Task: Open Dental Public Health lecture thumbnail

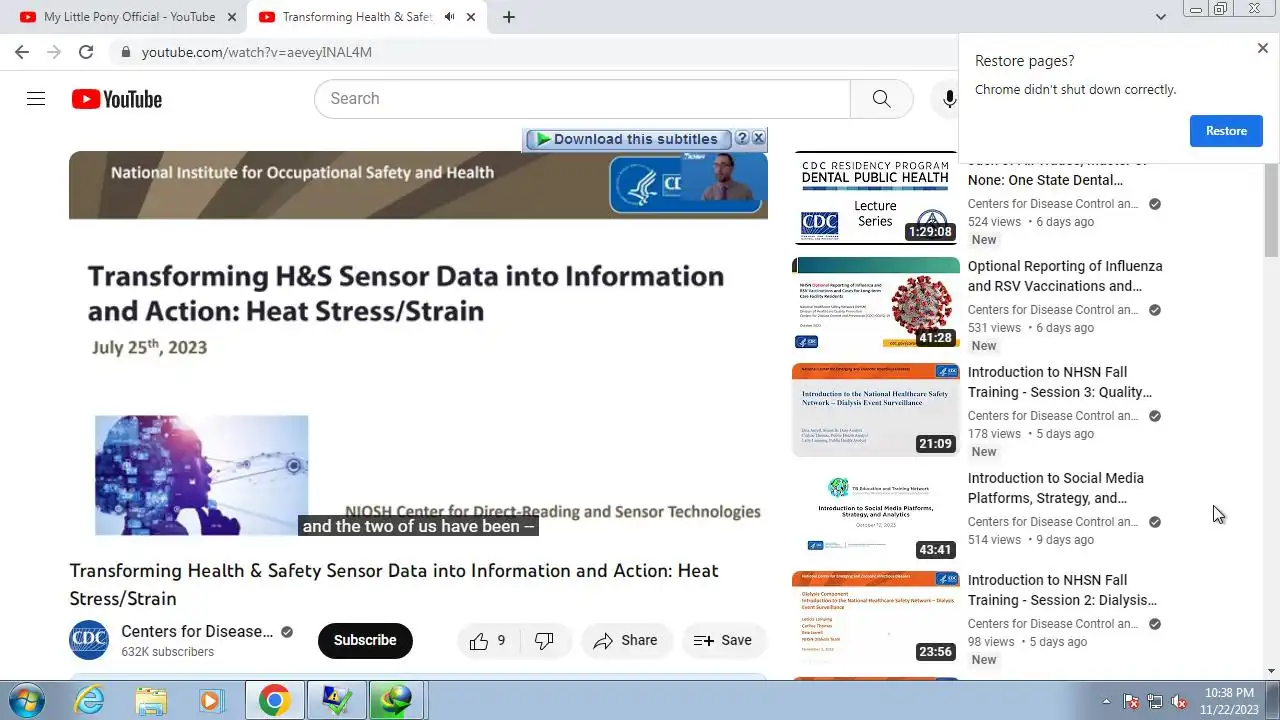Action: point(876,198)
